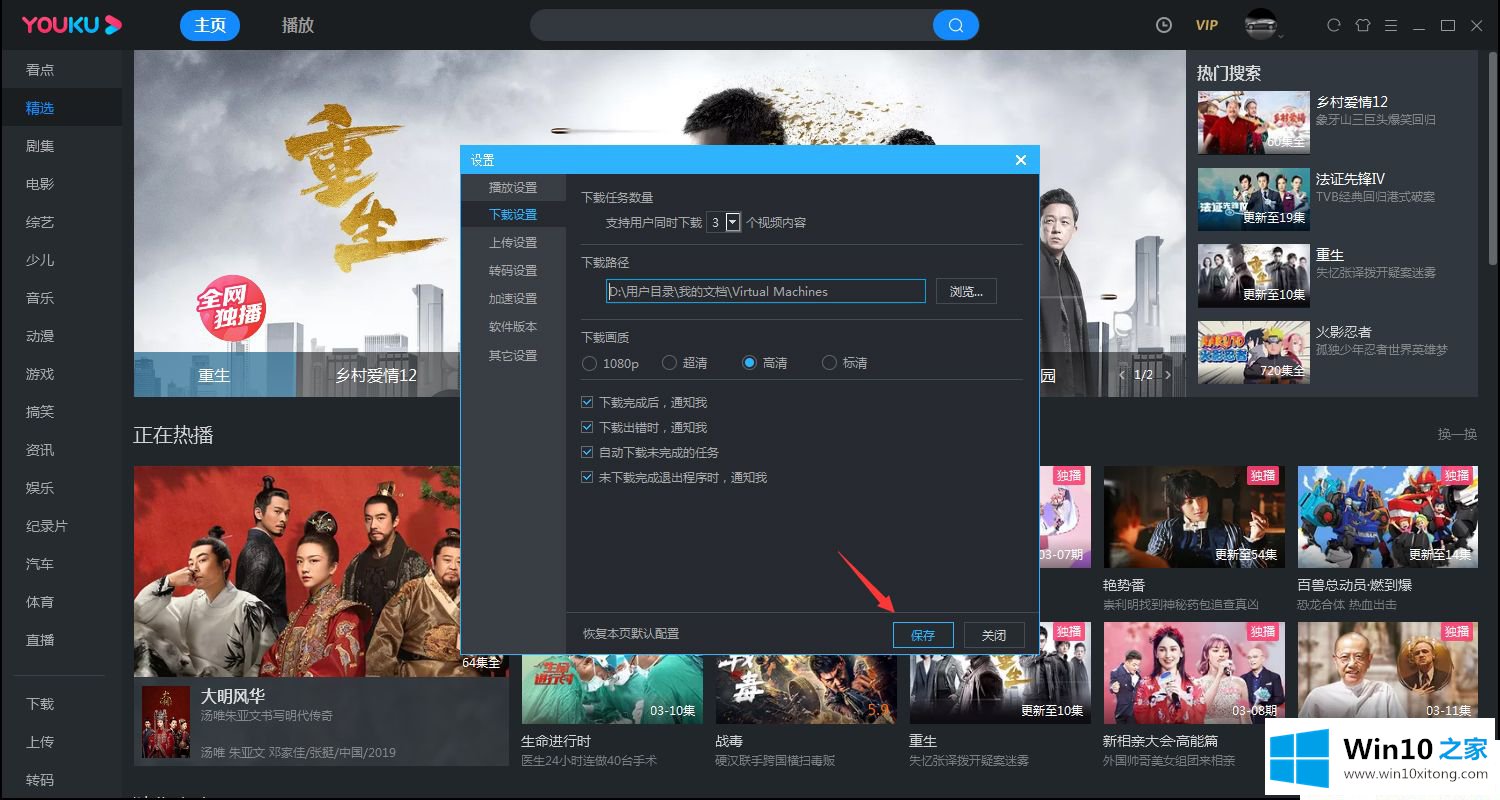Click the 保存 button
The width and height of the screenshot is (1500, 800).
pos(923,635)
